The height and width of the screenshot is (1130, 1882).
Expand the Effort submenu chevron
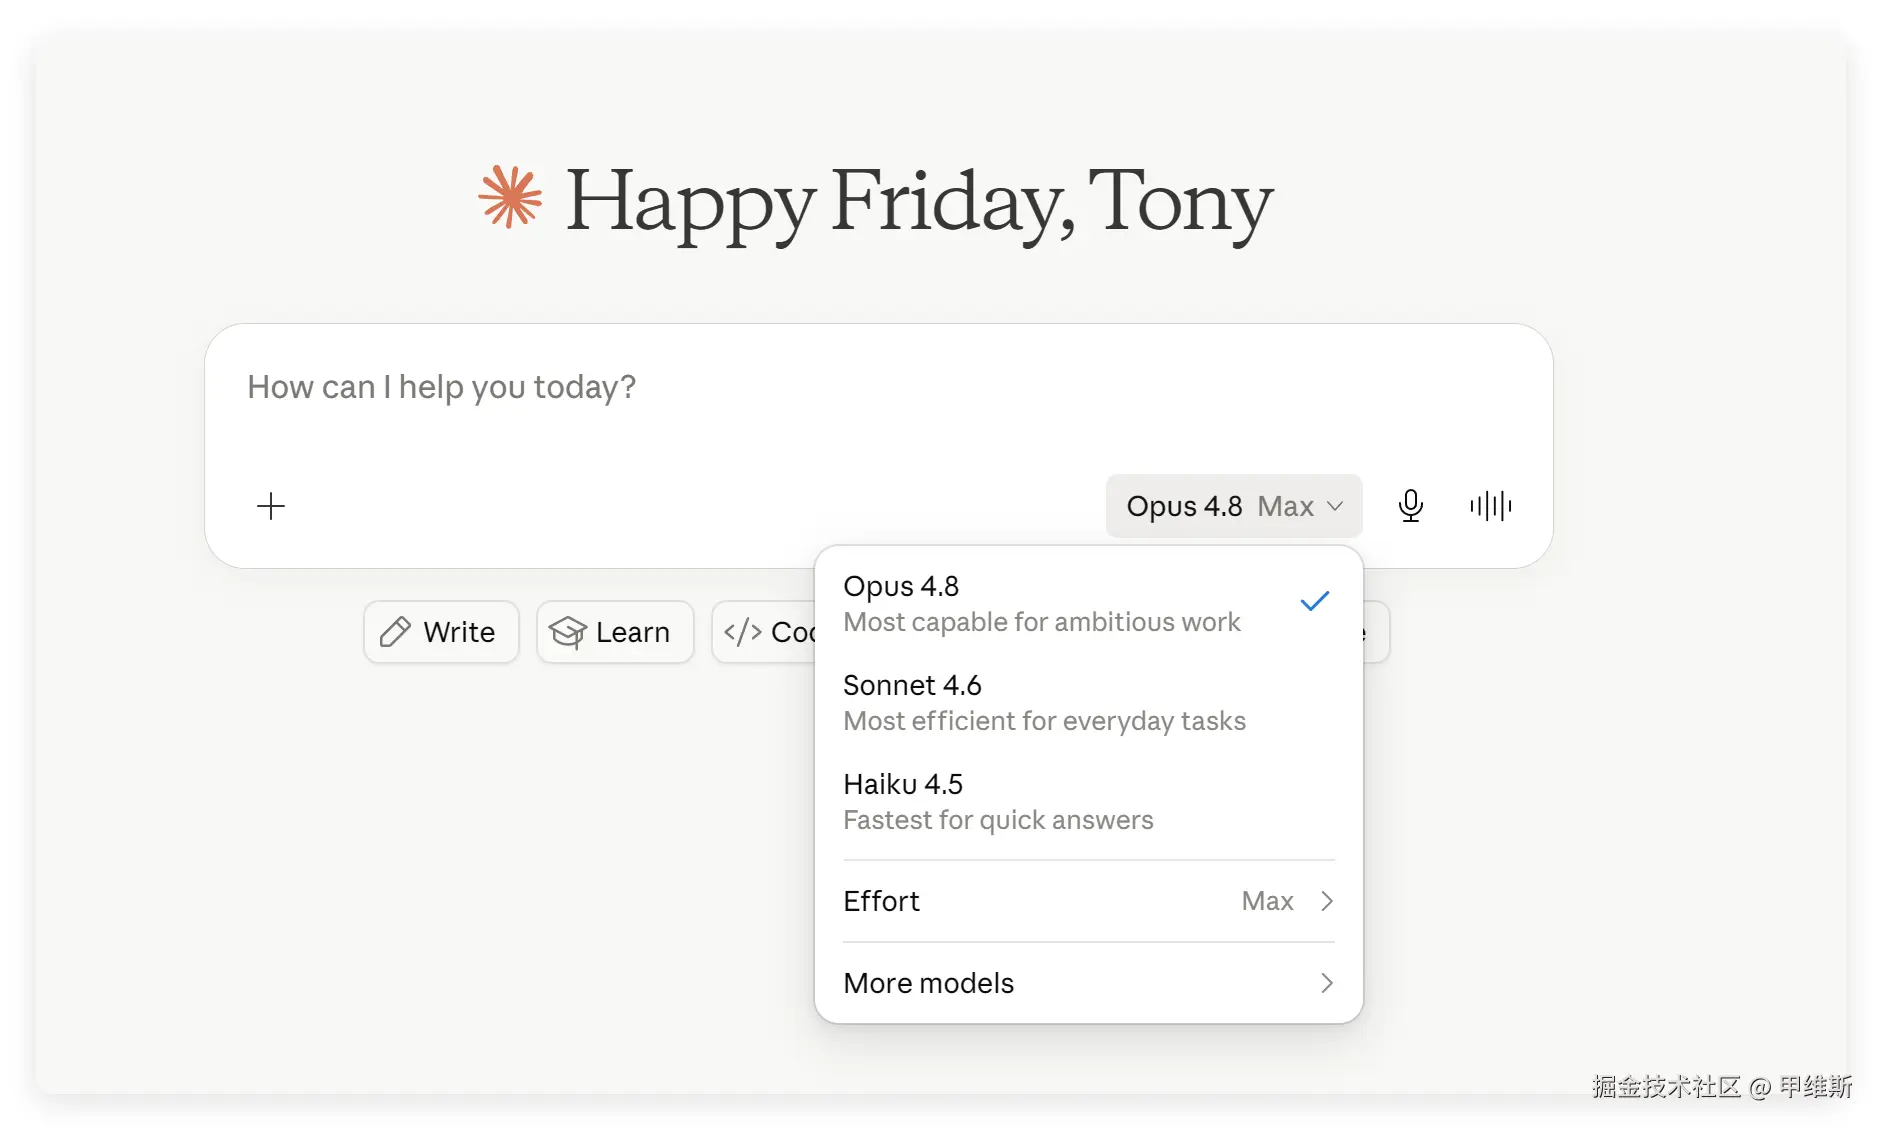click(1327, 901)
